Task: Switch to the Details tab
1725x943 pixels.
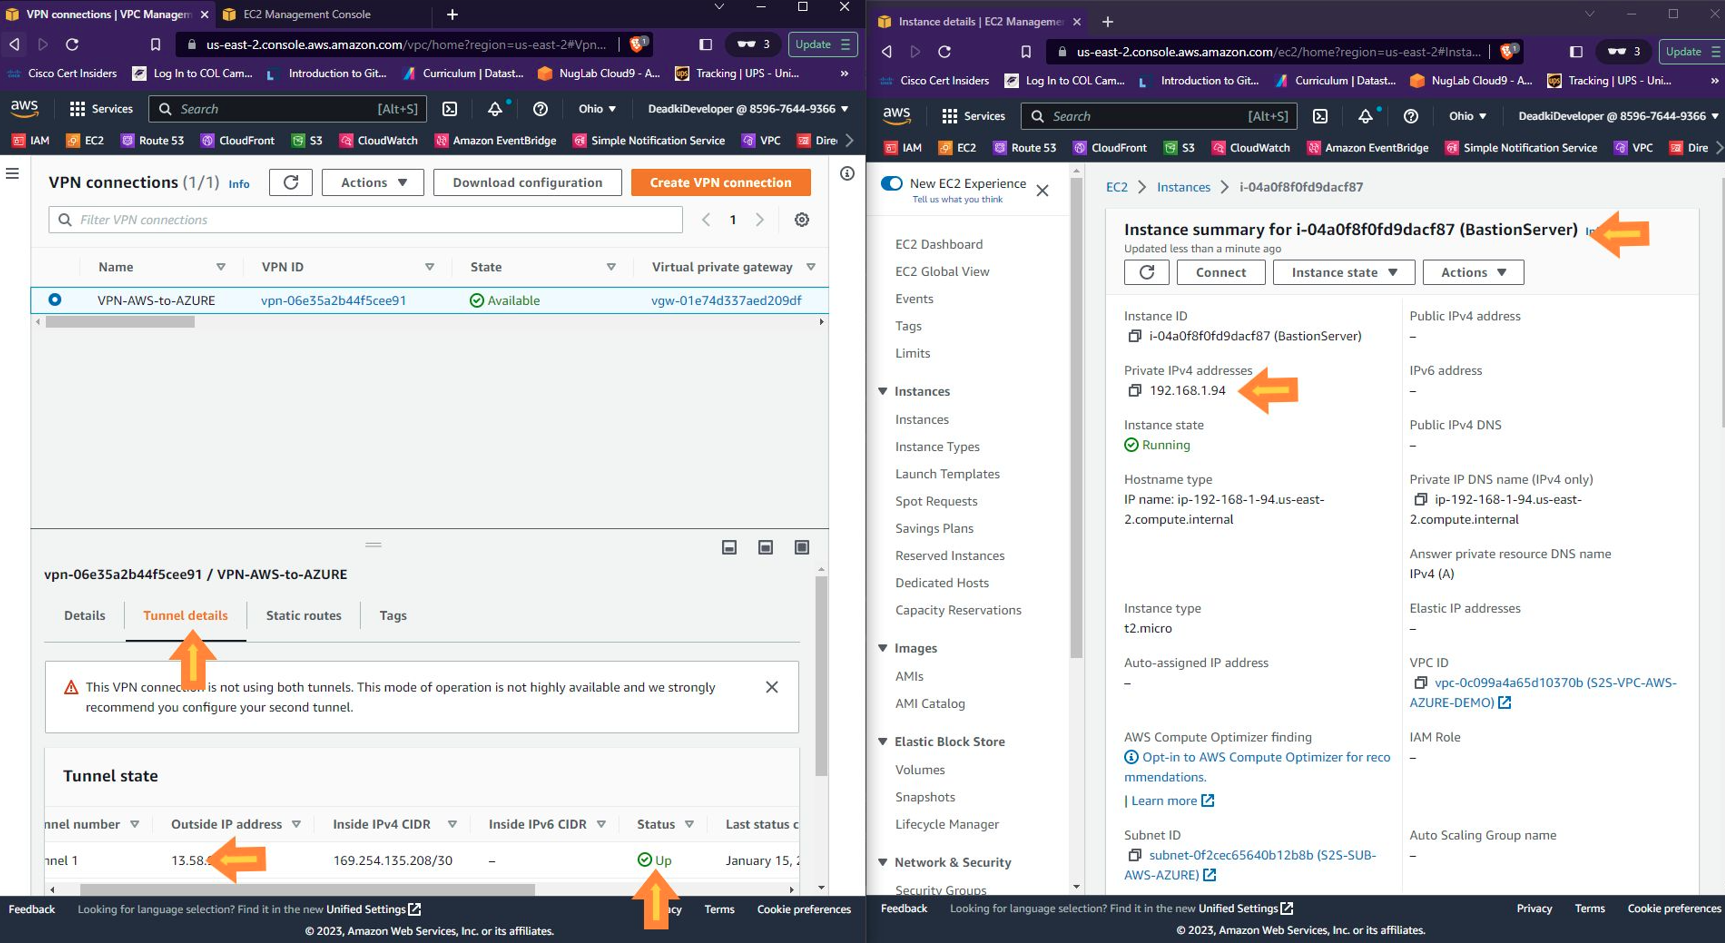Action: [85, 615]
